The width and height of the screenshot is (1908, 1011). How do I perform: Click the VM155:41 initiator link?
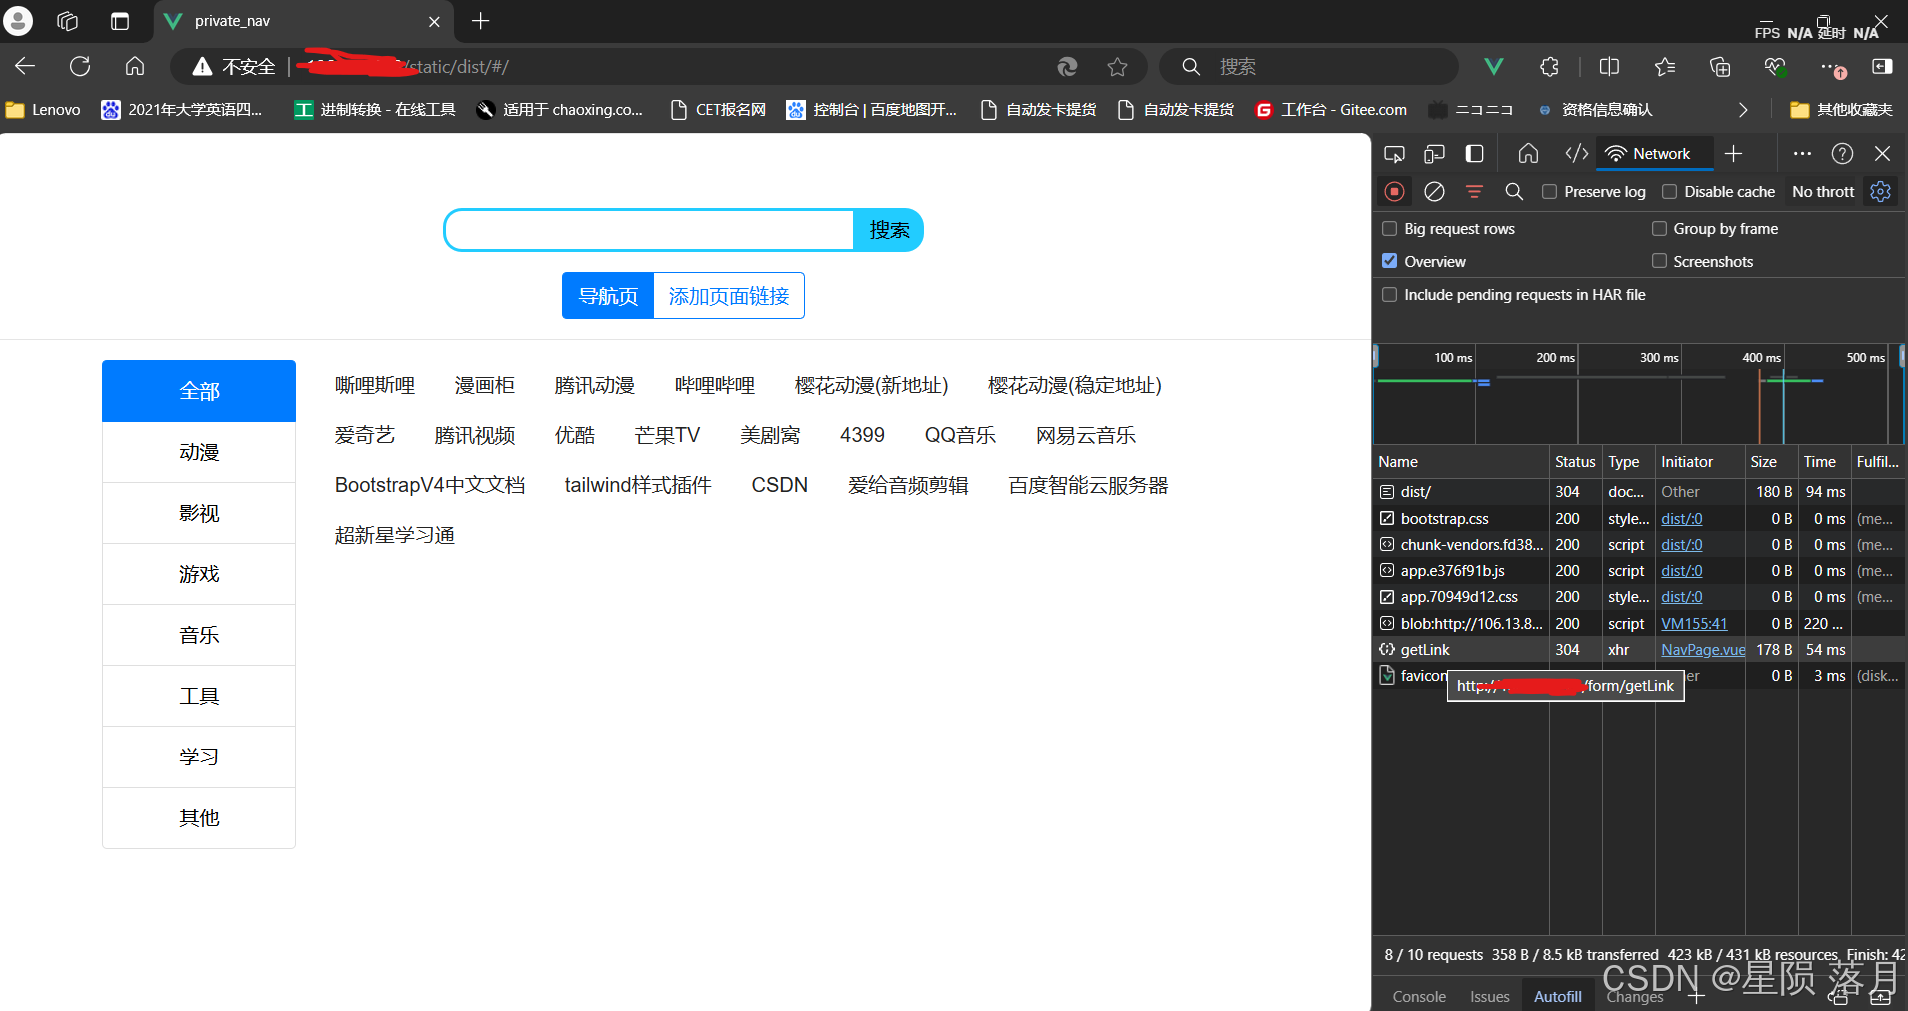click(x=1694, y=624)
